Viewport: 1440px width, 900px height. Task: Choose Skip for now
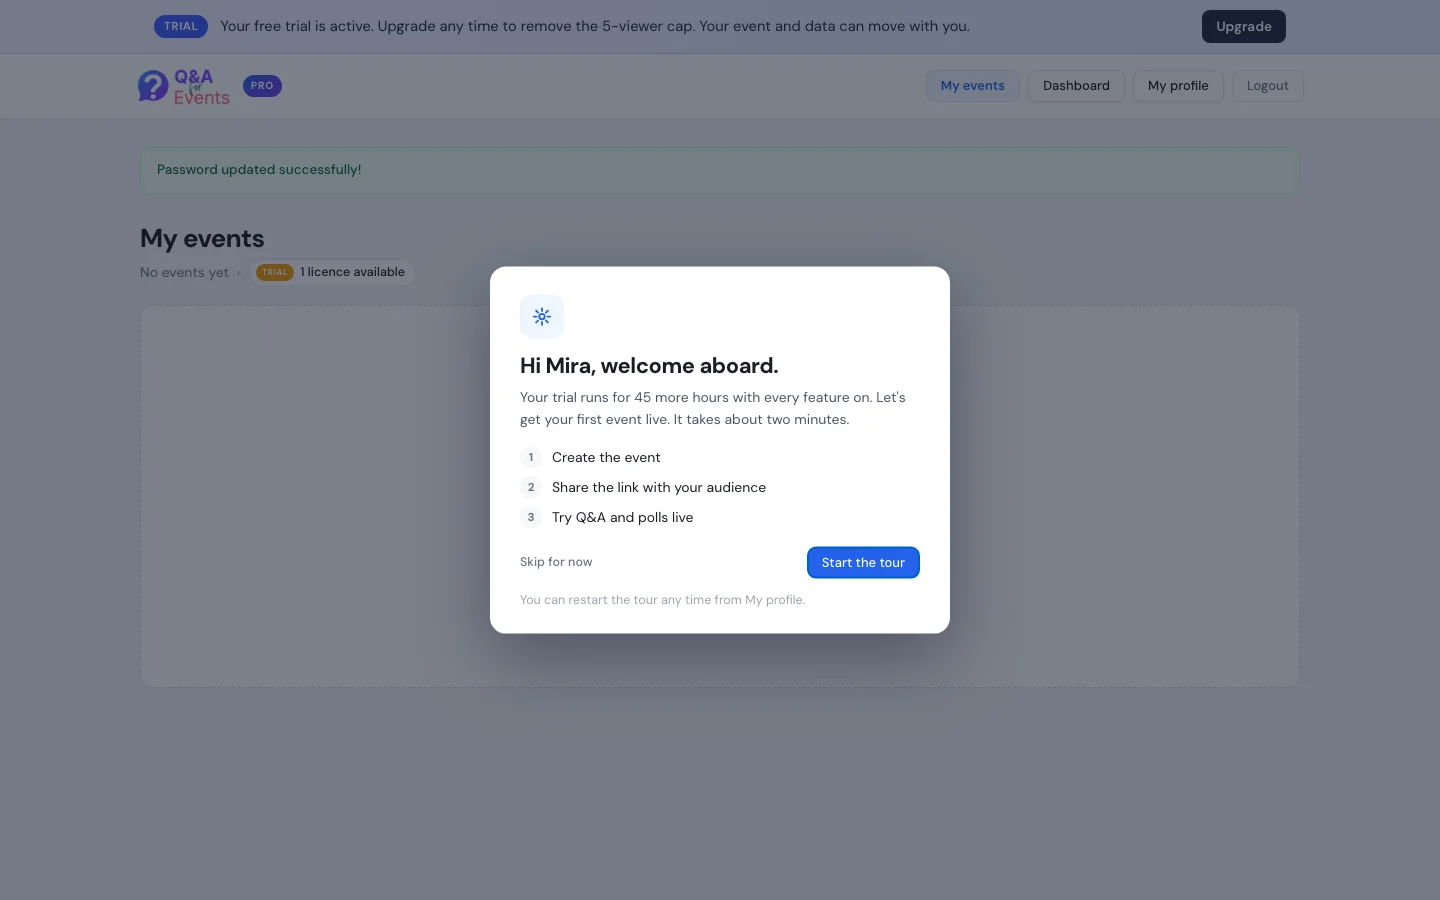click(x=556, y=562)
